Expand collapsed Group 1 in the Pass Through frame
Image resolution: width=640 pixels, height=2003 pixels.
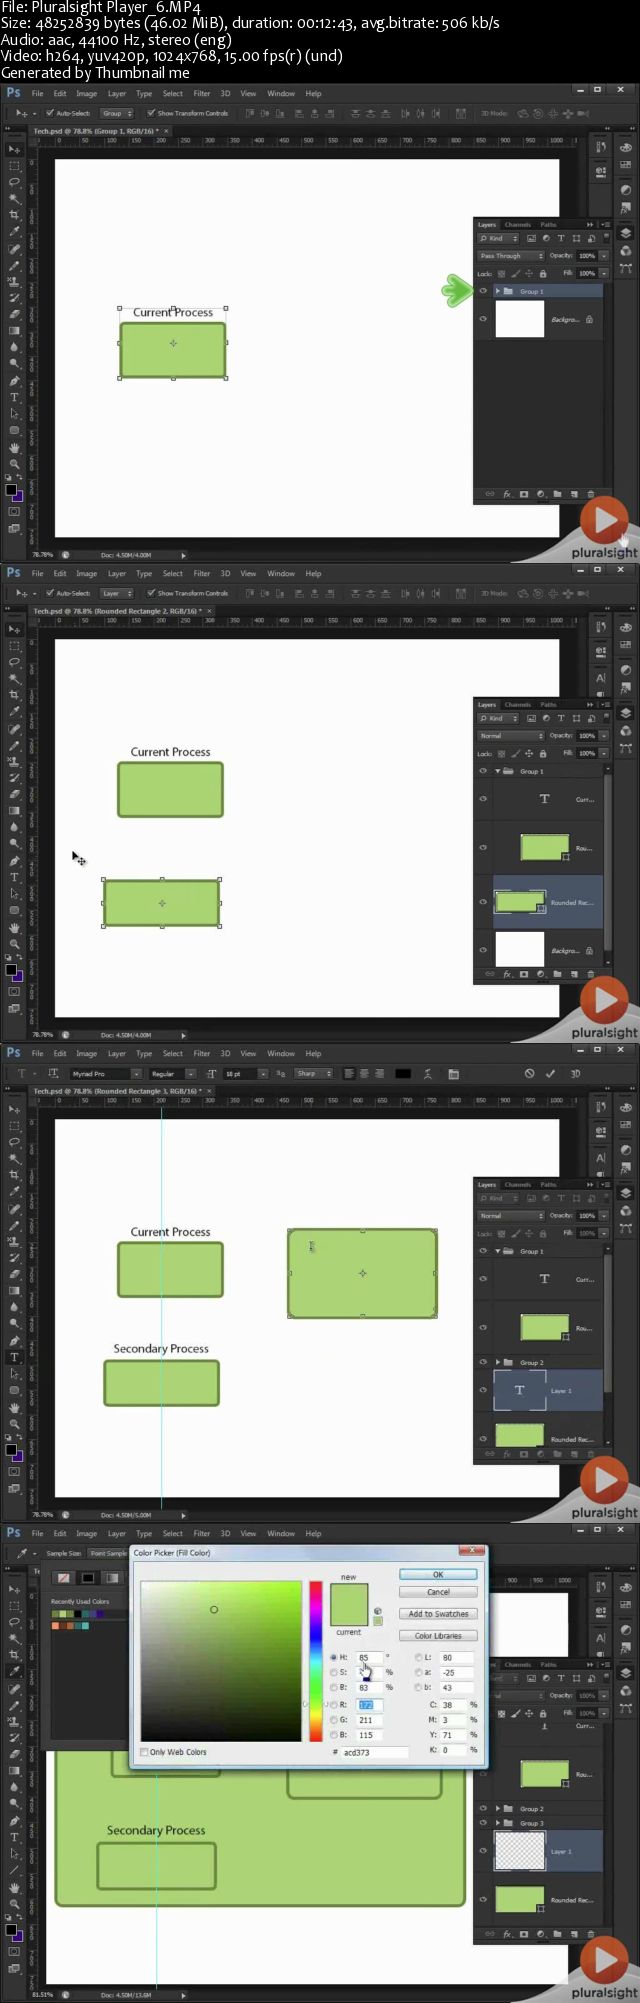click(497, 291)
